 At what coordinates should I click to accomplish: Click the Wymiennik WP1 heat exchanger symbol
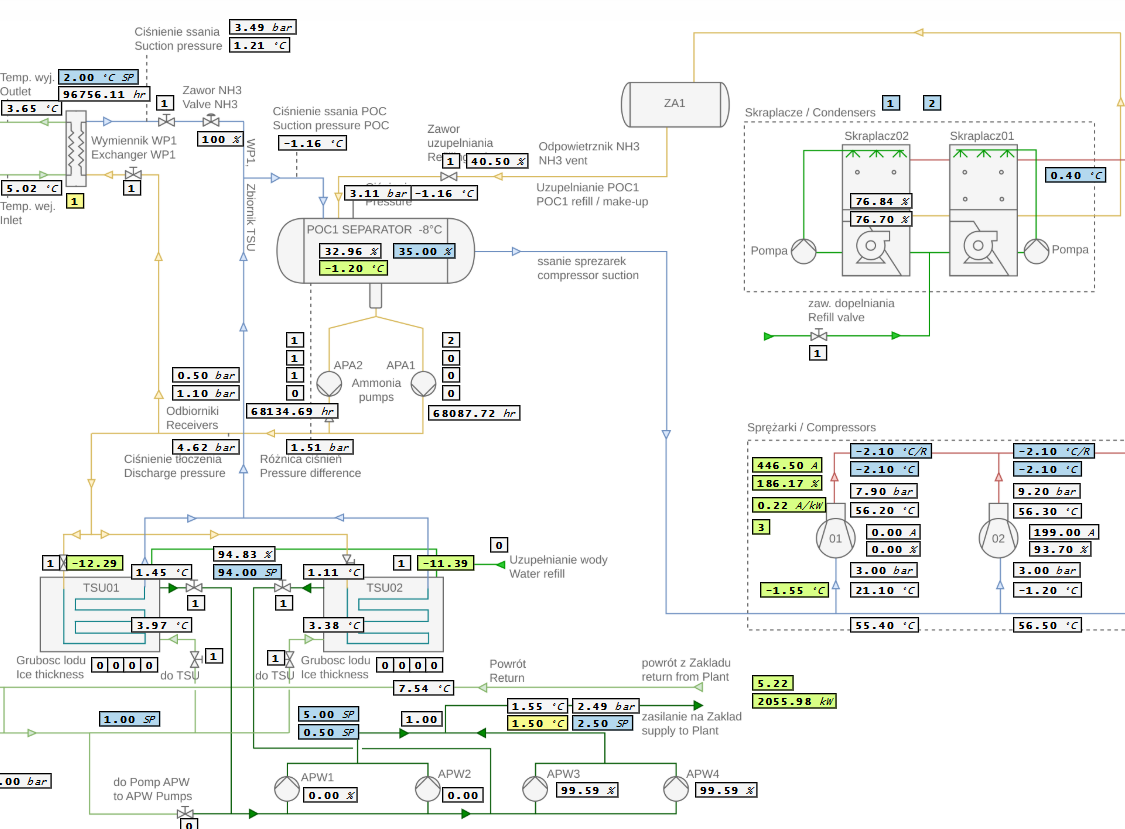(x=76, y=150)
